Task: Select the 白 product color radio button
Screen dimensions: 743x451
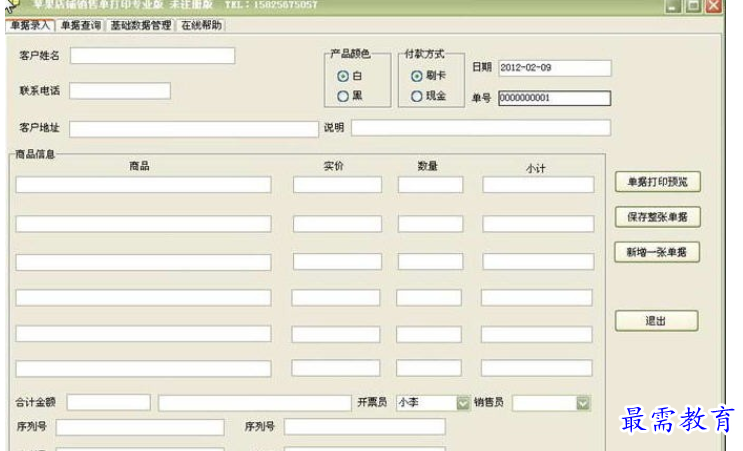Action: coord(343,76)
